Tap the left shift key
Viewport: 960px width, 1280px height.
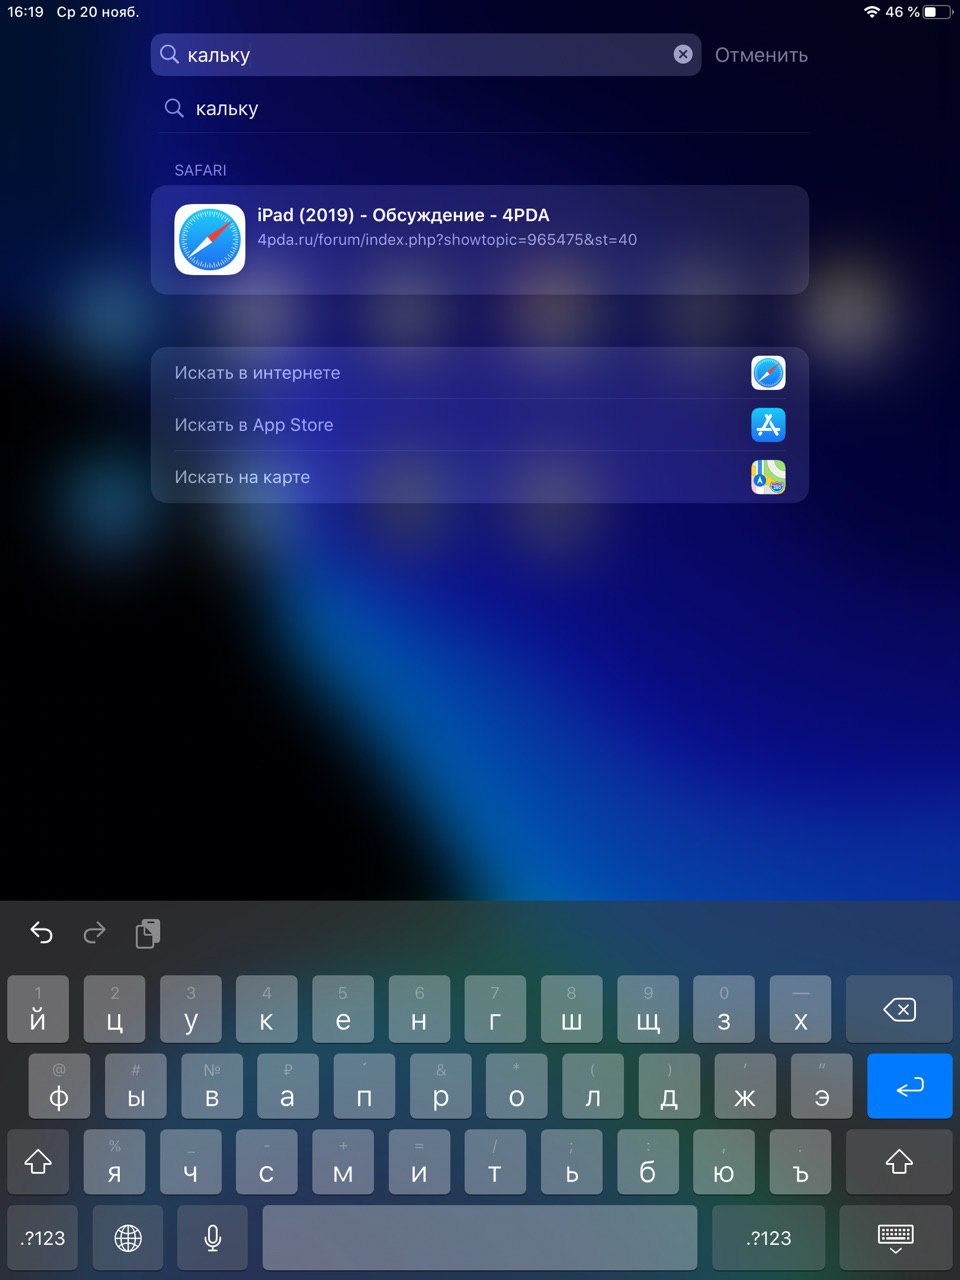tap(38, 1162)
